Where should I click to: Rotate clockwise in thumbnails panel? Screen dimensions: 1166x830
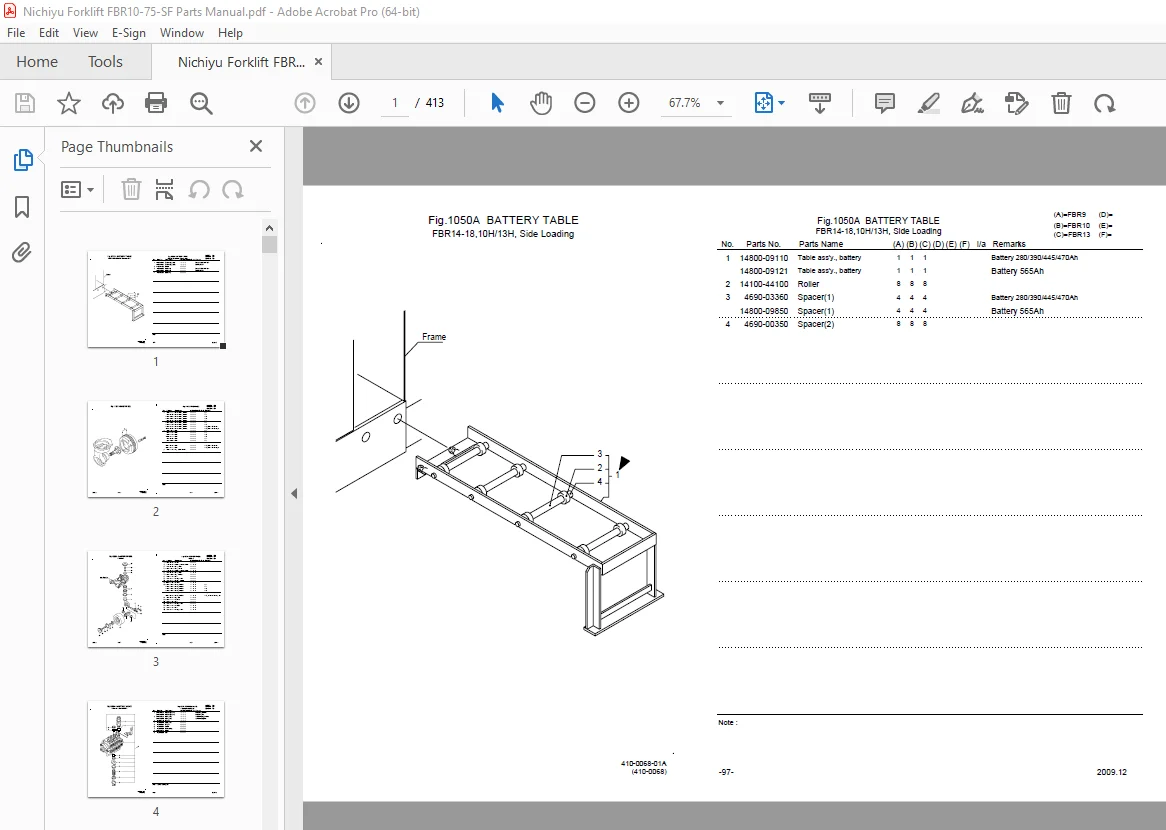[233, 190]
